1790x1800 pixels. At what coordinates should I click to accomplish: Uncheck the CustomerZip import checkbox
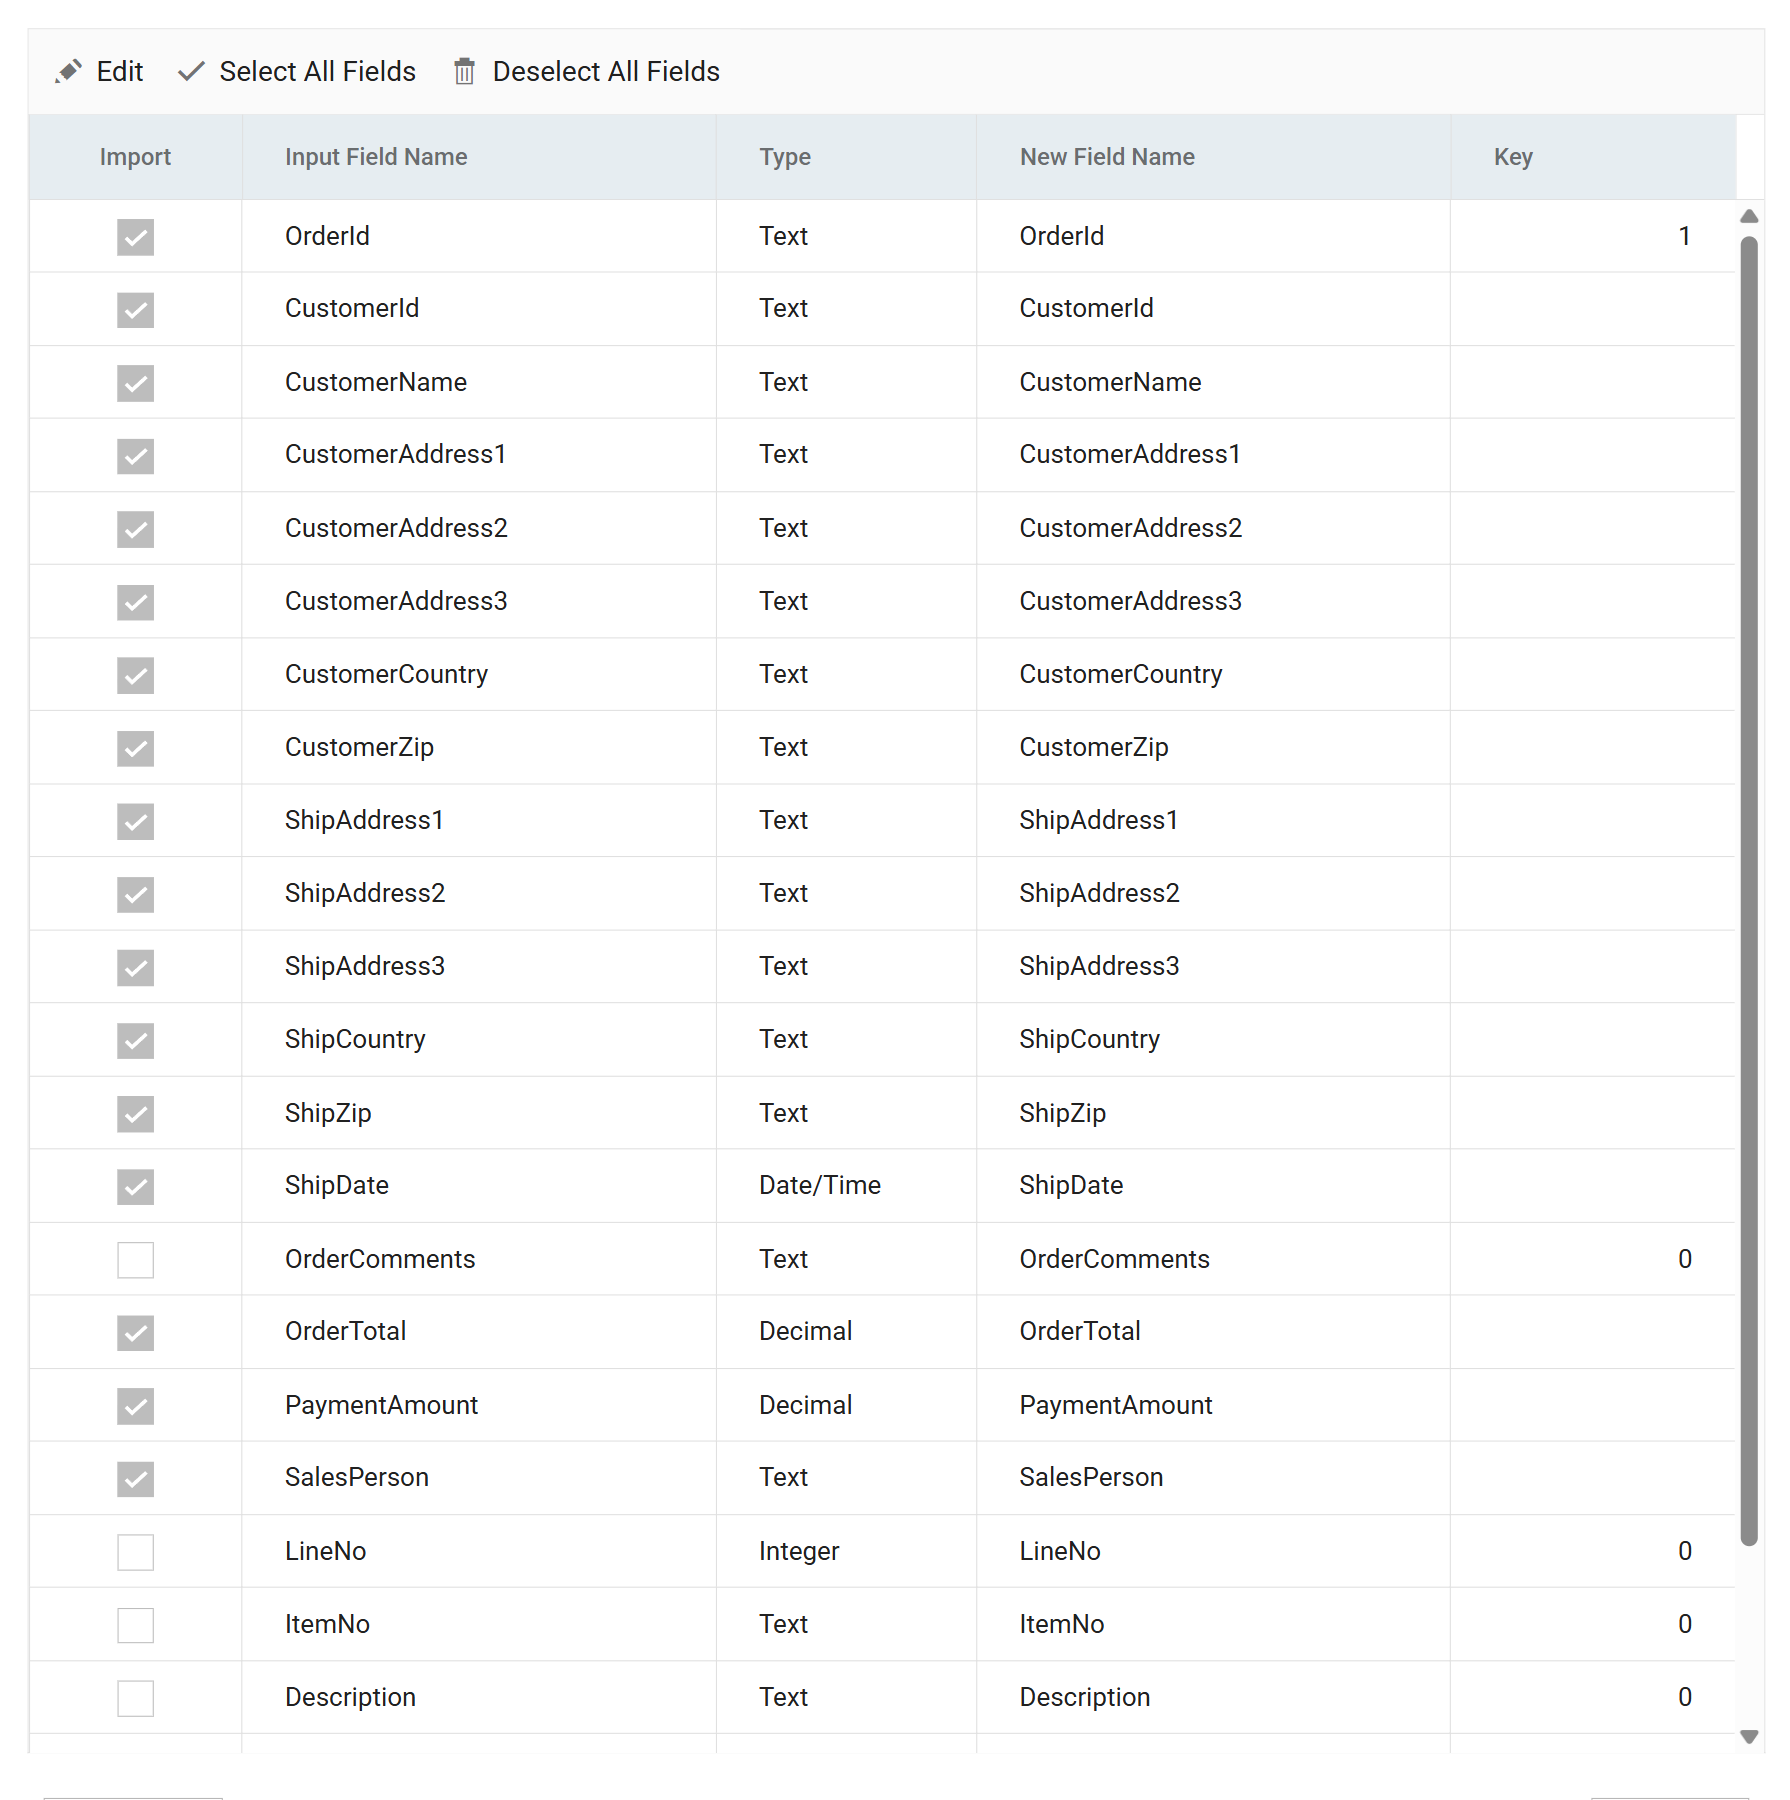click(x=135, y=748)
